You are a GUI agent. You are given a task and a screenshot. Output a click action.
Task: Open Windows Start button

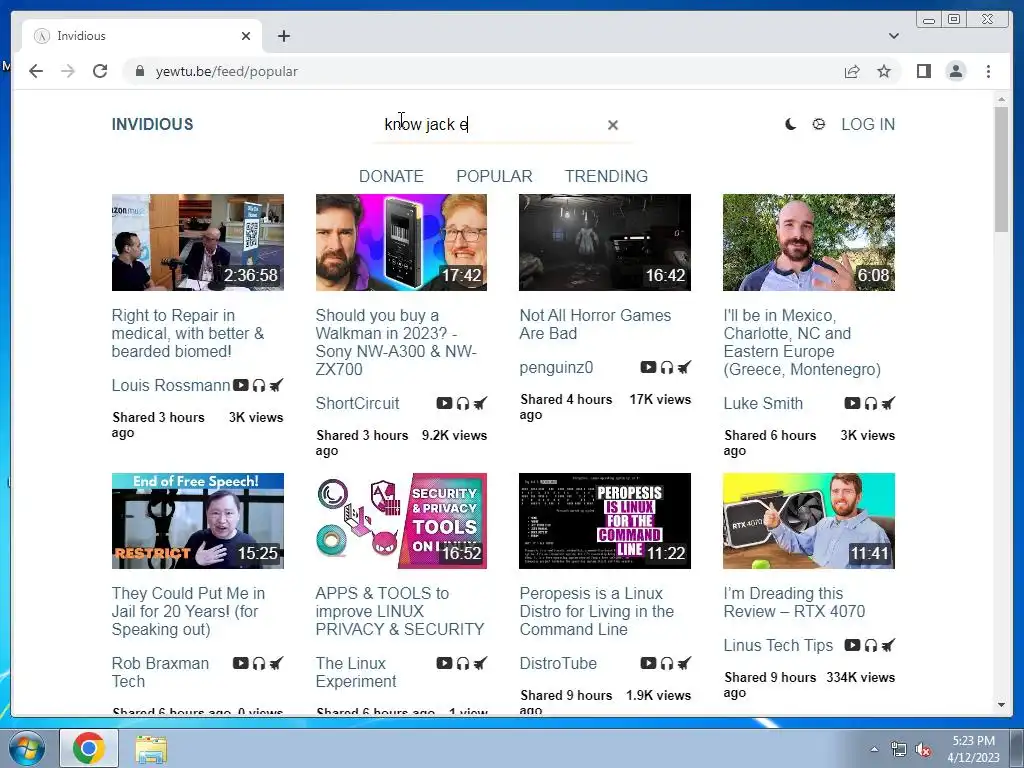(27, 748)
